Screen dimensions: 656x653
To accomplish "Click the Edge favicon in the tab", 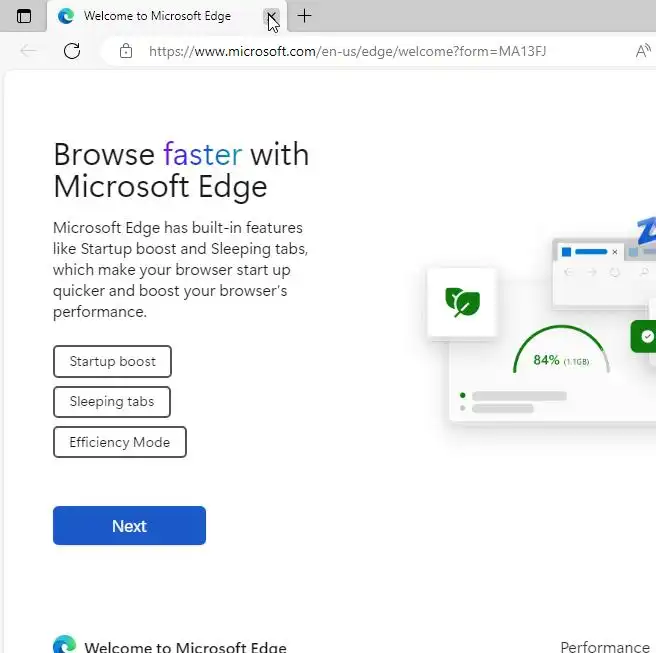I will (x=66, y=16).
